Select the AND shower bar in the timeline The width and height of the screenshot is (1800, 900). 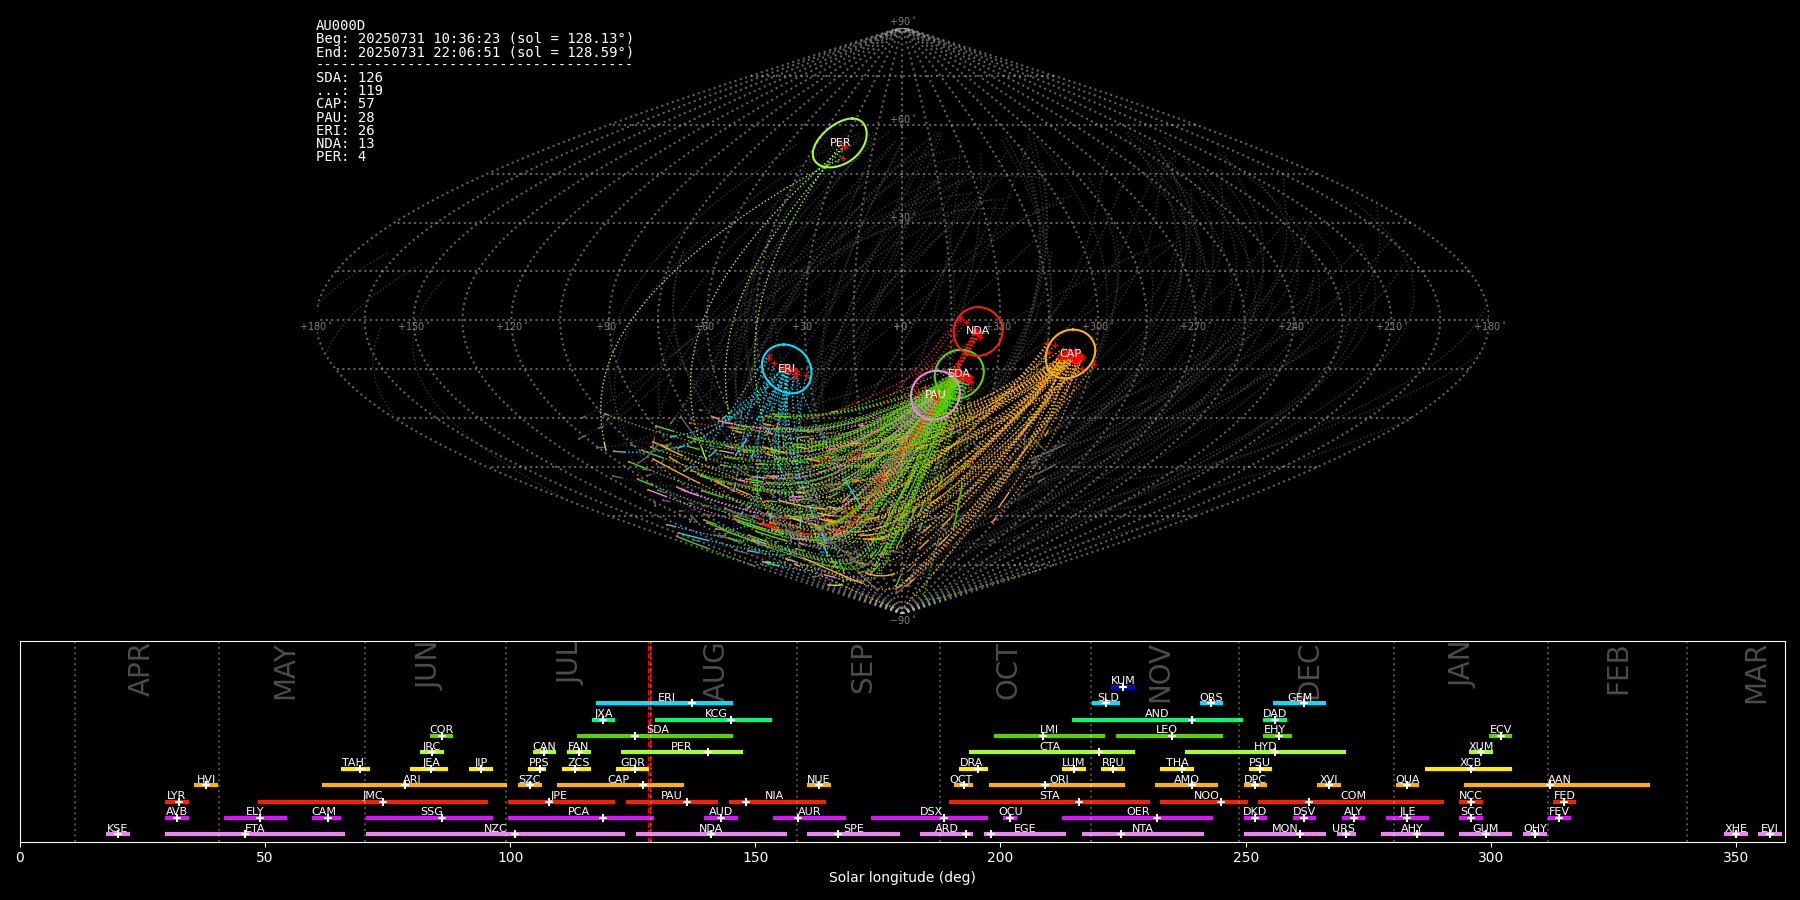[1157, 719]
